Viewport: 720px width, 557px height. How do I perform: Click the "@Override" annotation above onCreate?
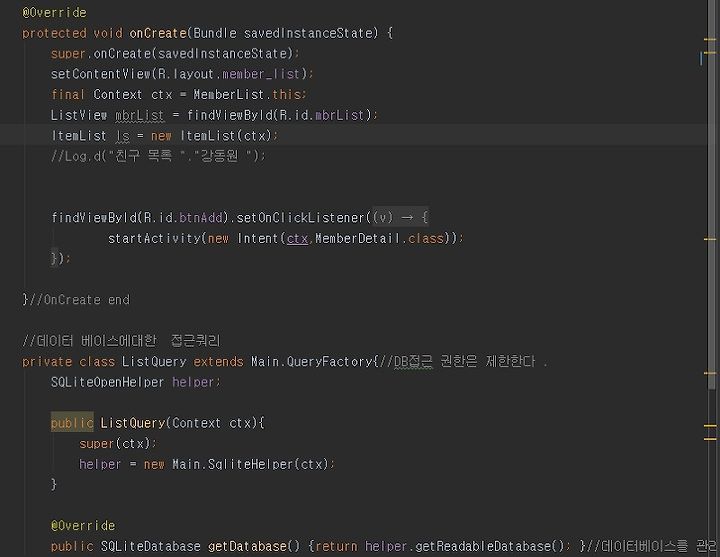(x=54, y=13)
